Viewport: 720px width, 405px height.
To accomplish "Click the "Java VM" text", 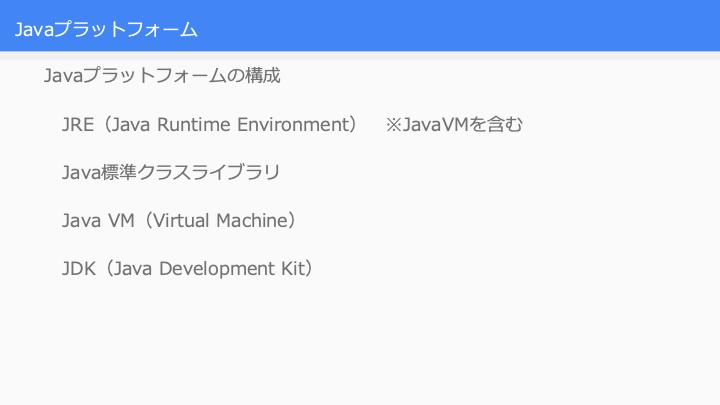I will pyautogui.click(x=98, y=220).
